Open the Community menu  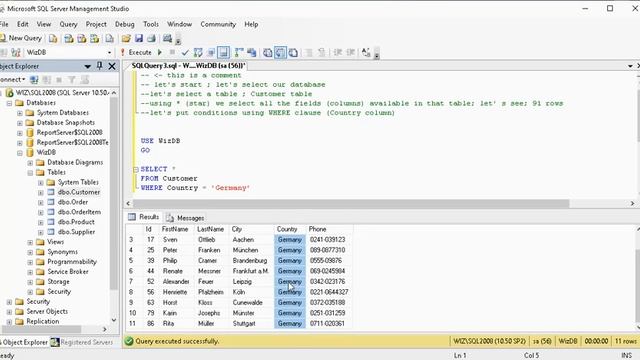coord(218,24)
